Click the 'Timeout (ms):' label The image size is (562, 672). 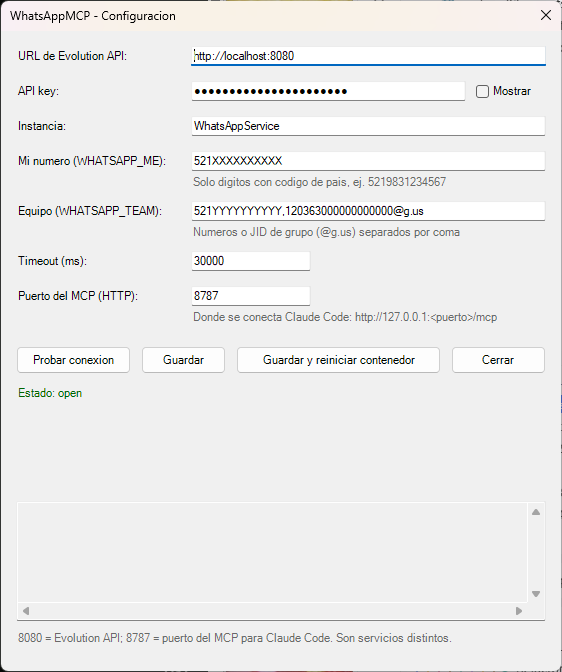pyautogui.click(x=52, y=261)
